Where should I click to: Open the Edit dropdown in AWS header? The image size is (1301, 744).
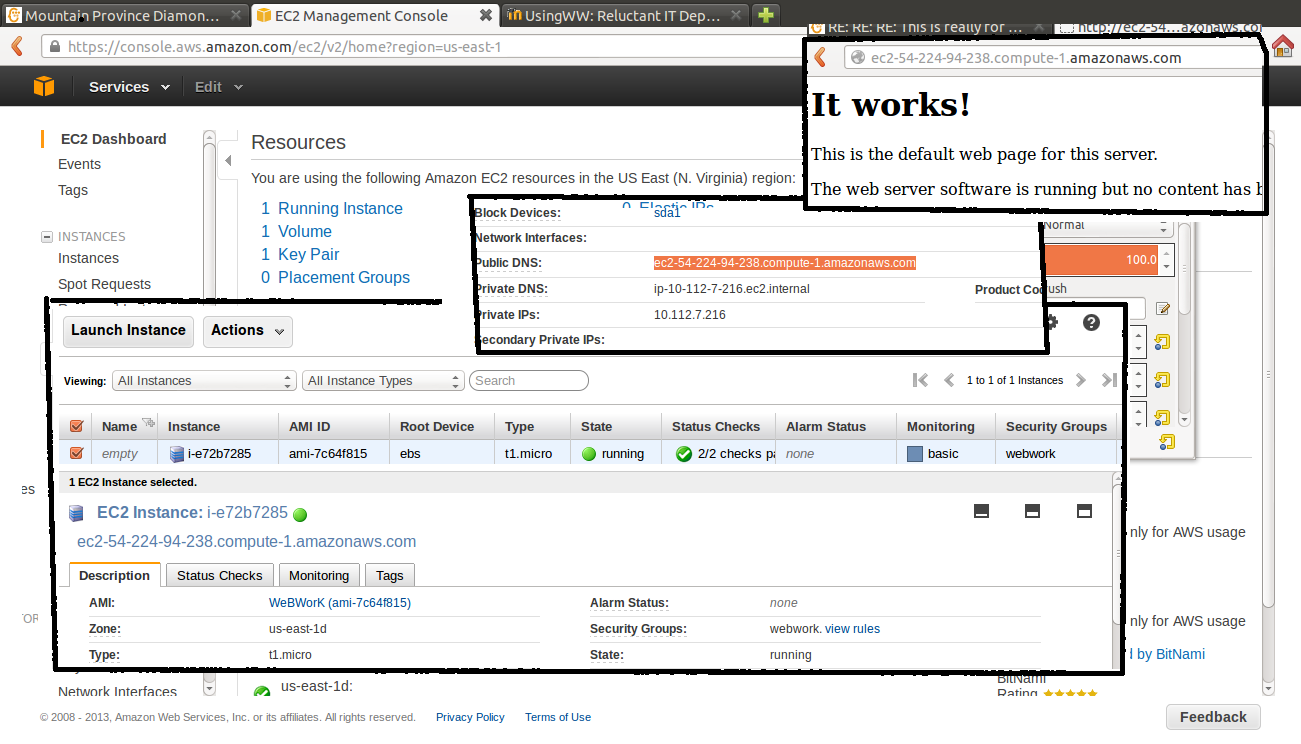pos(219,87)
